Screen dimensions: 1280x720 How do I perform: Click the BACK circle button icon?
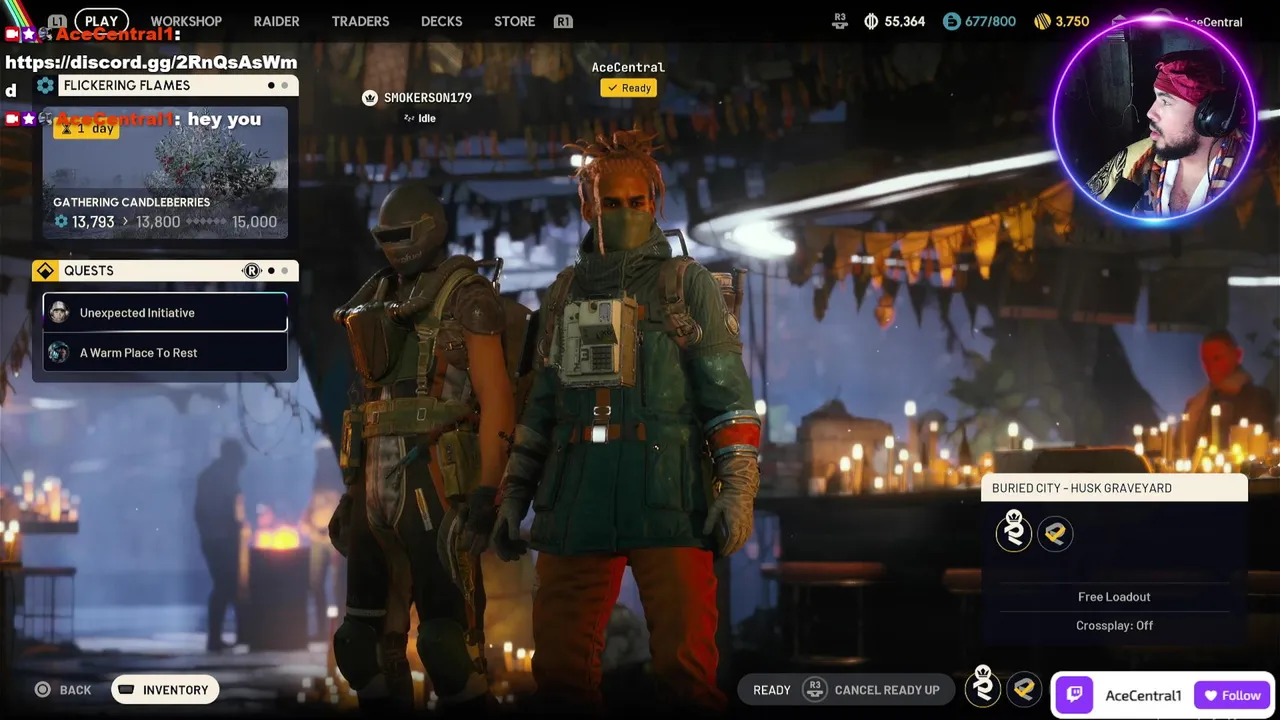pyautogui.click(x=42, y=690)
